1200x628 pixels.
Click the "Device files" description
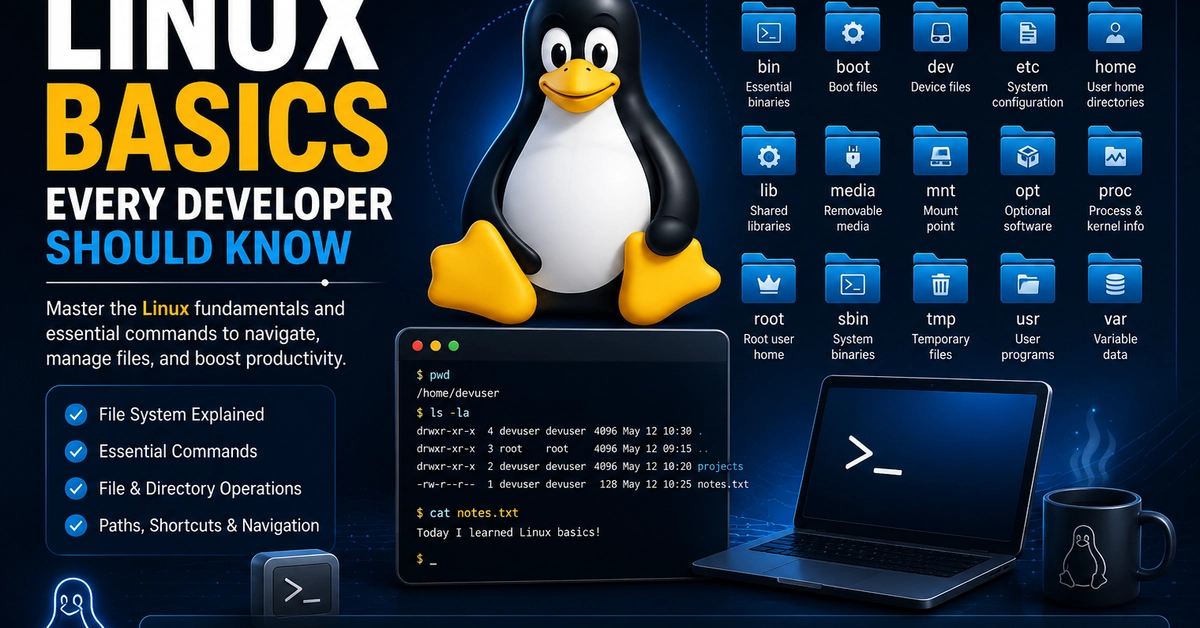[940, 87]
